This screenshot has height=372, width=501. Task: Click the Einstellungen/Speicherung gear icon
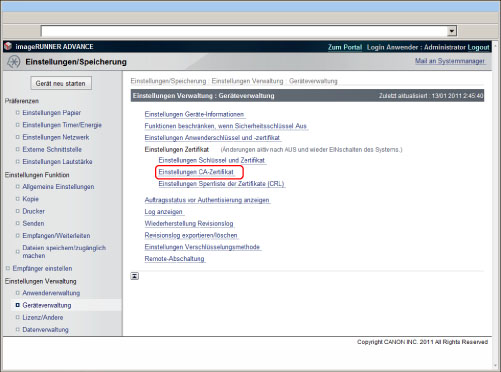tap(14, 62)
